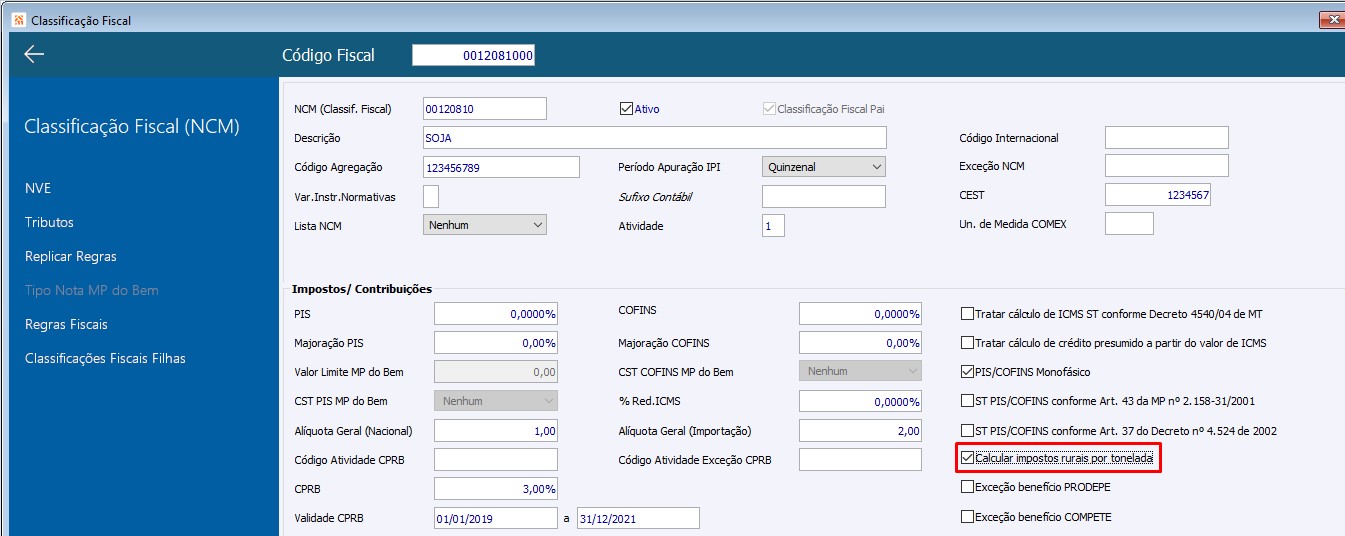The image size is (1345, 536).
Task: Enable Exceção benefício PRODEPE
Action: point(967,487)
